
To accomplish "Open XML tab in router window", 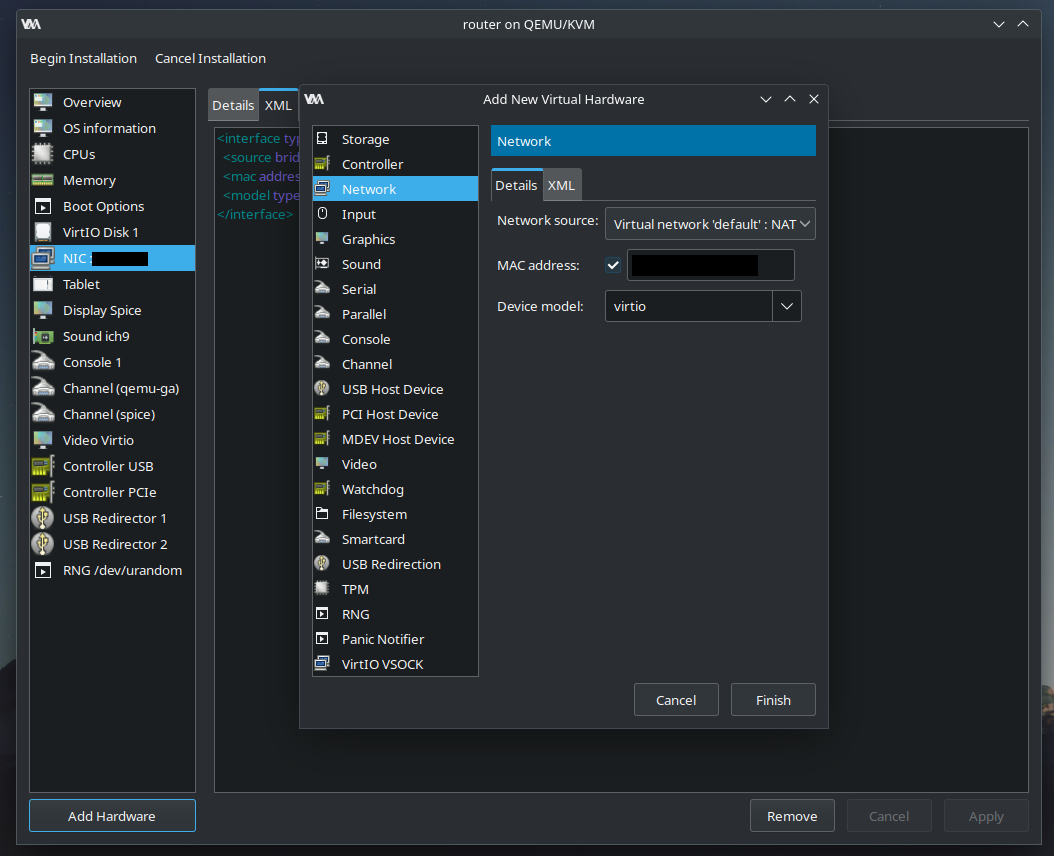I will [278, 105].
